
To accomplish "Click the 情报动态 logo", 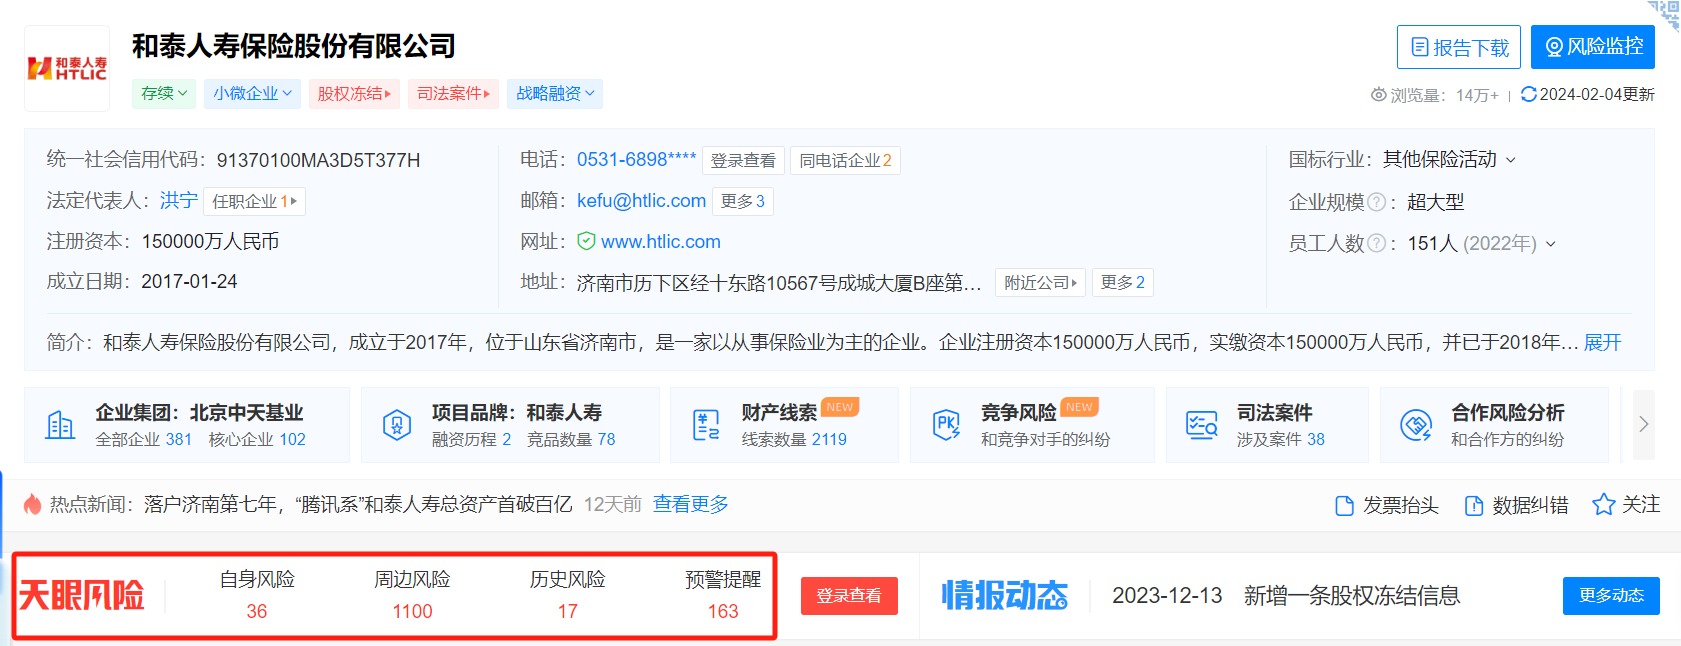I will click(x=1005, y=595).
